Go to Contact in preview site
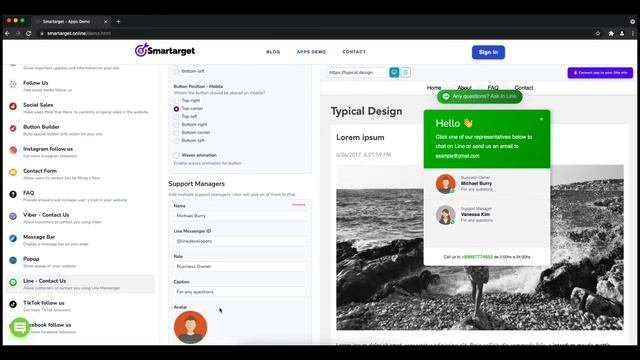The image size is (640, 360). [524, 88]
